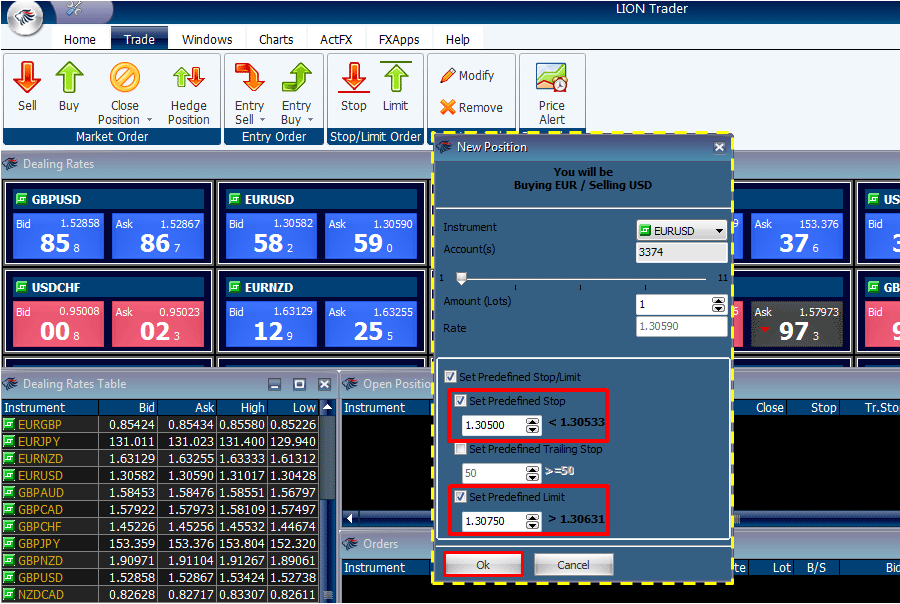Click the EURNZD tile's green instrument icon
Screen dimensions: 900x604
click(x=234, y=287)
